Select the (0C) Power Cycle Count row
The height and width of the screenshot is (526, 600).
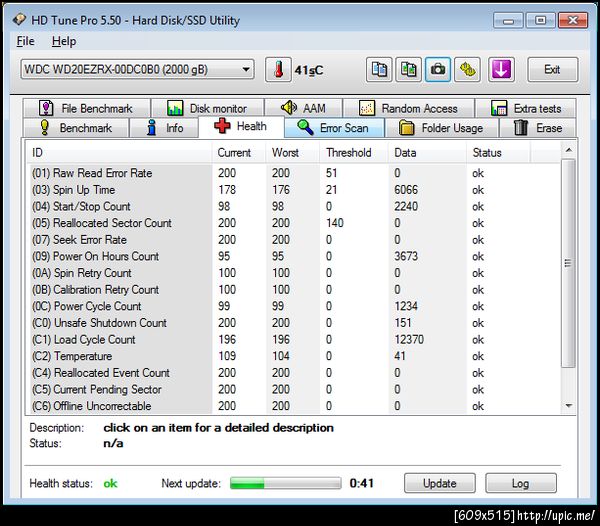pos(294,306)
